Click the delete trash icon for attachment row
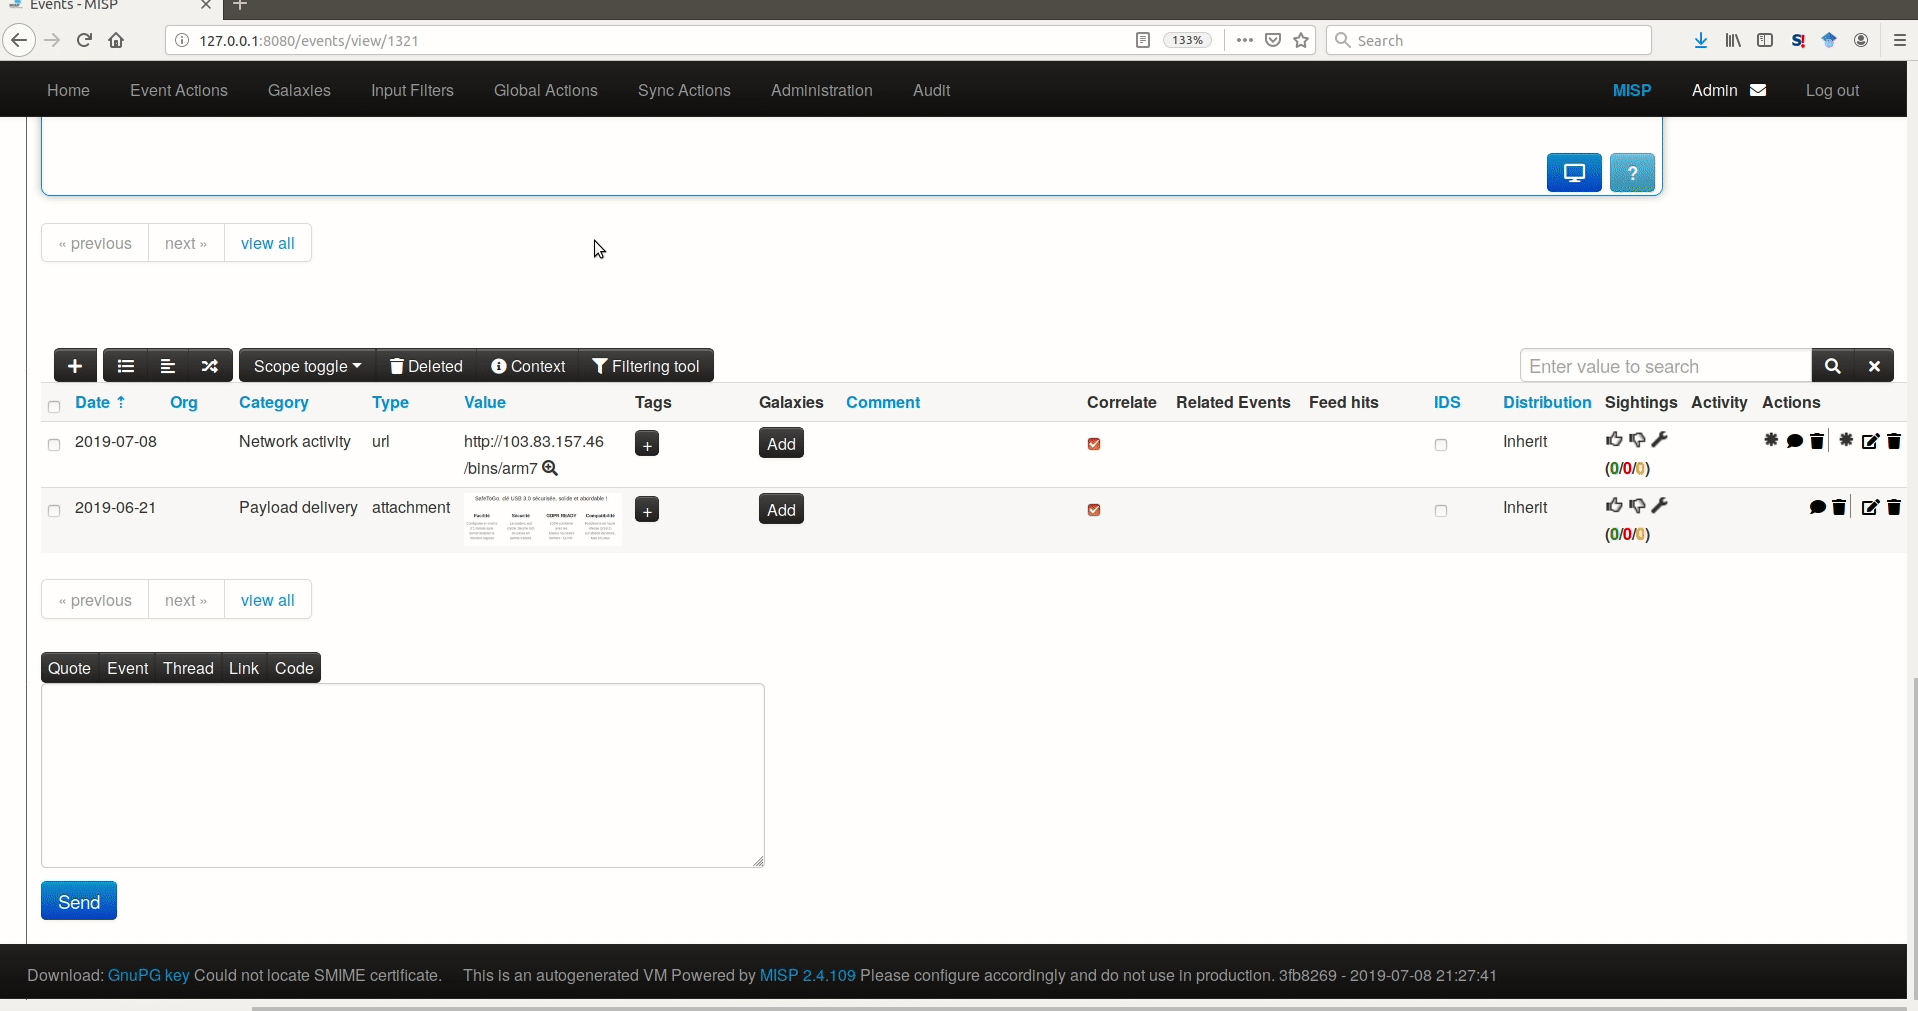The width and height of the screenshot is (1918, 1011). pyautogui.click(x=1893, y=508)
